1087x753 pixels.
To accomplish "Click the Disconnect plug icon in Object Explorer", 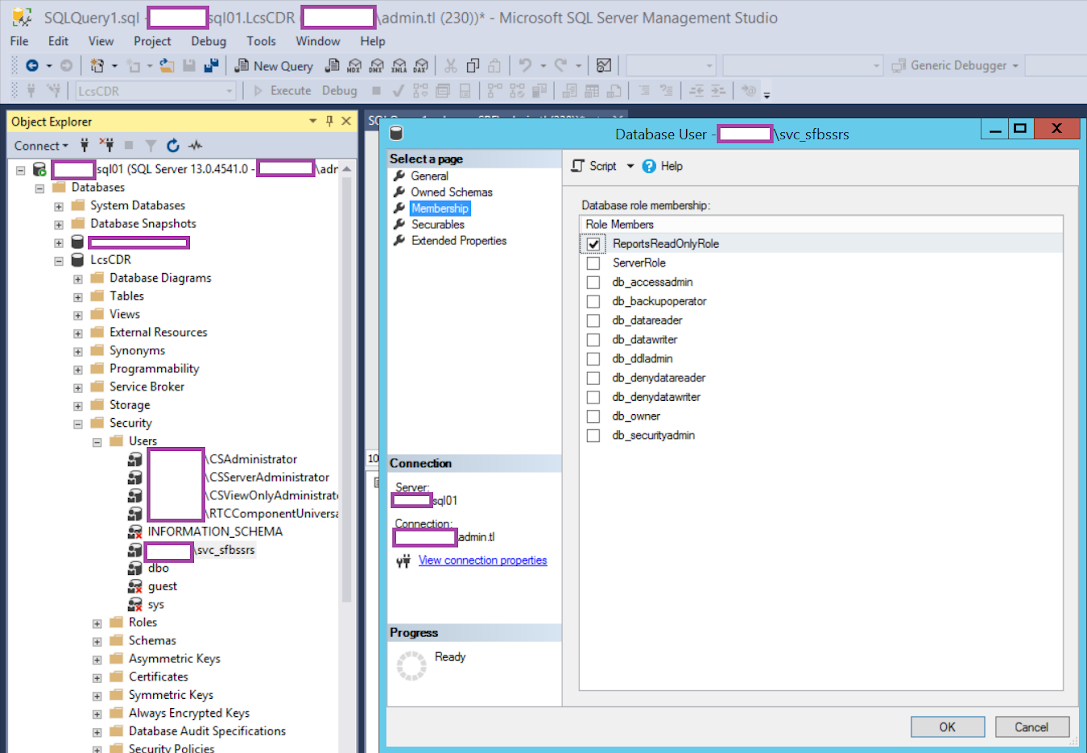I will click(107, 145).
